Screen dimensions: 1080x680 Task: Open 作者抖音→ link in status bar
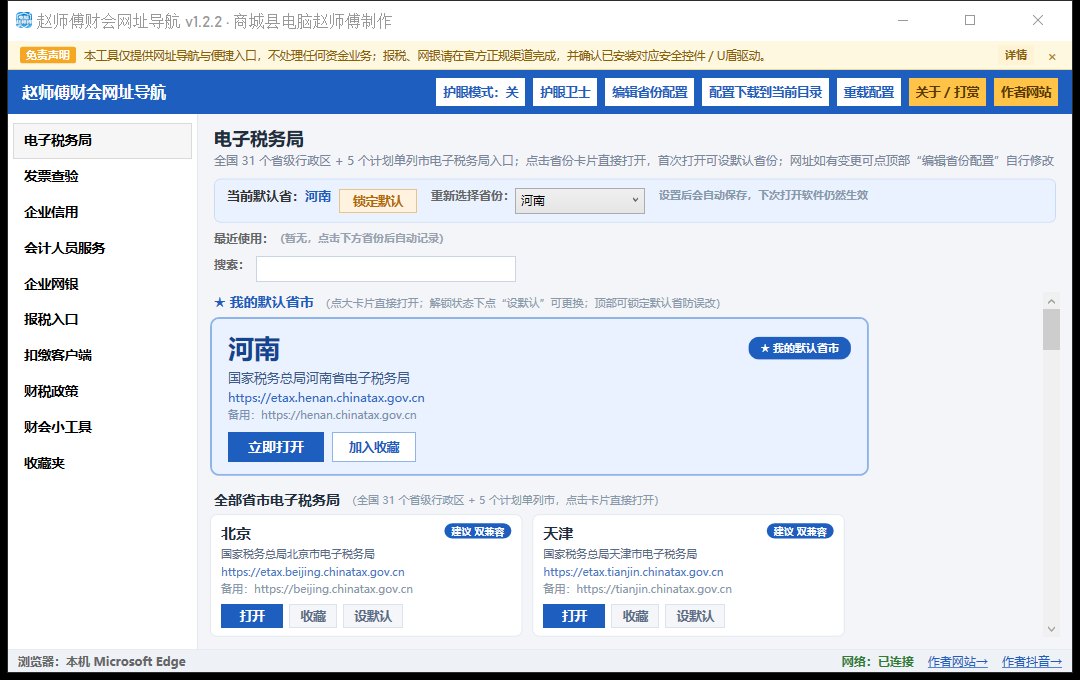tap(1032, 661)
